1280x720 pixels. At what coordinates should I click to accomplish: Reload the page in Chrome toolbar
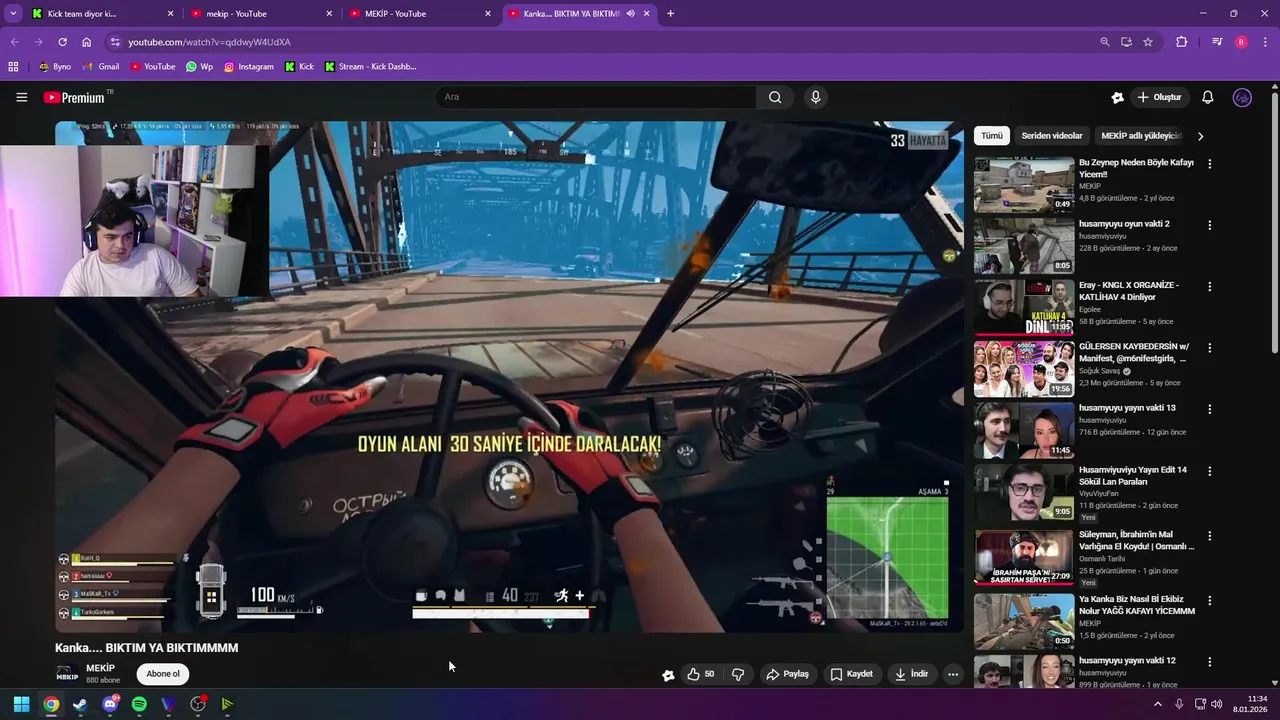[x=62, y=42]
